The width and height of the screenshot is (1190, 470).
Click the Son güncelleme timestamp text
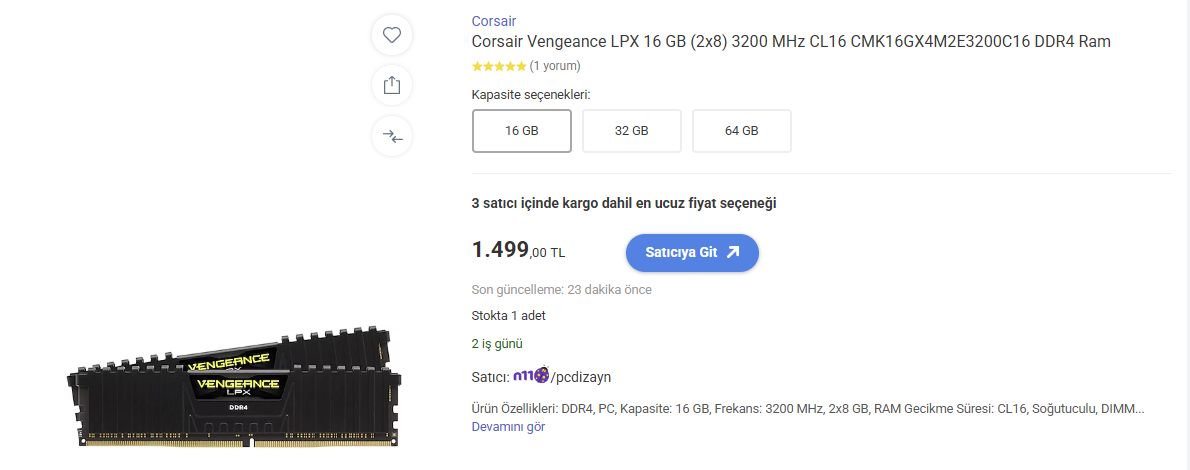(x=561, y=290)
